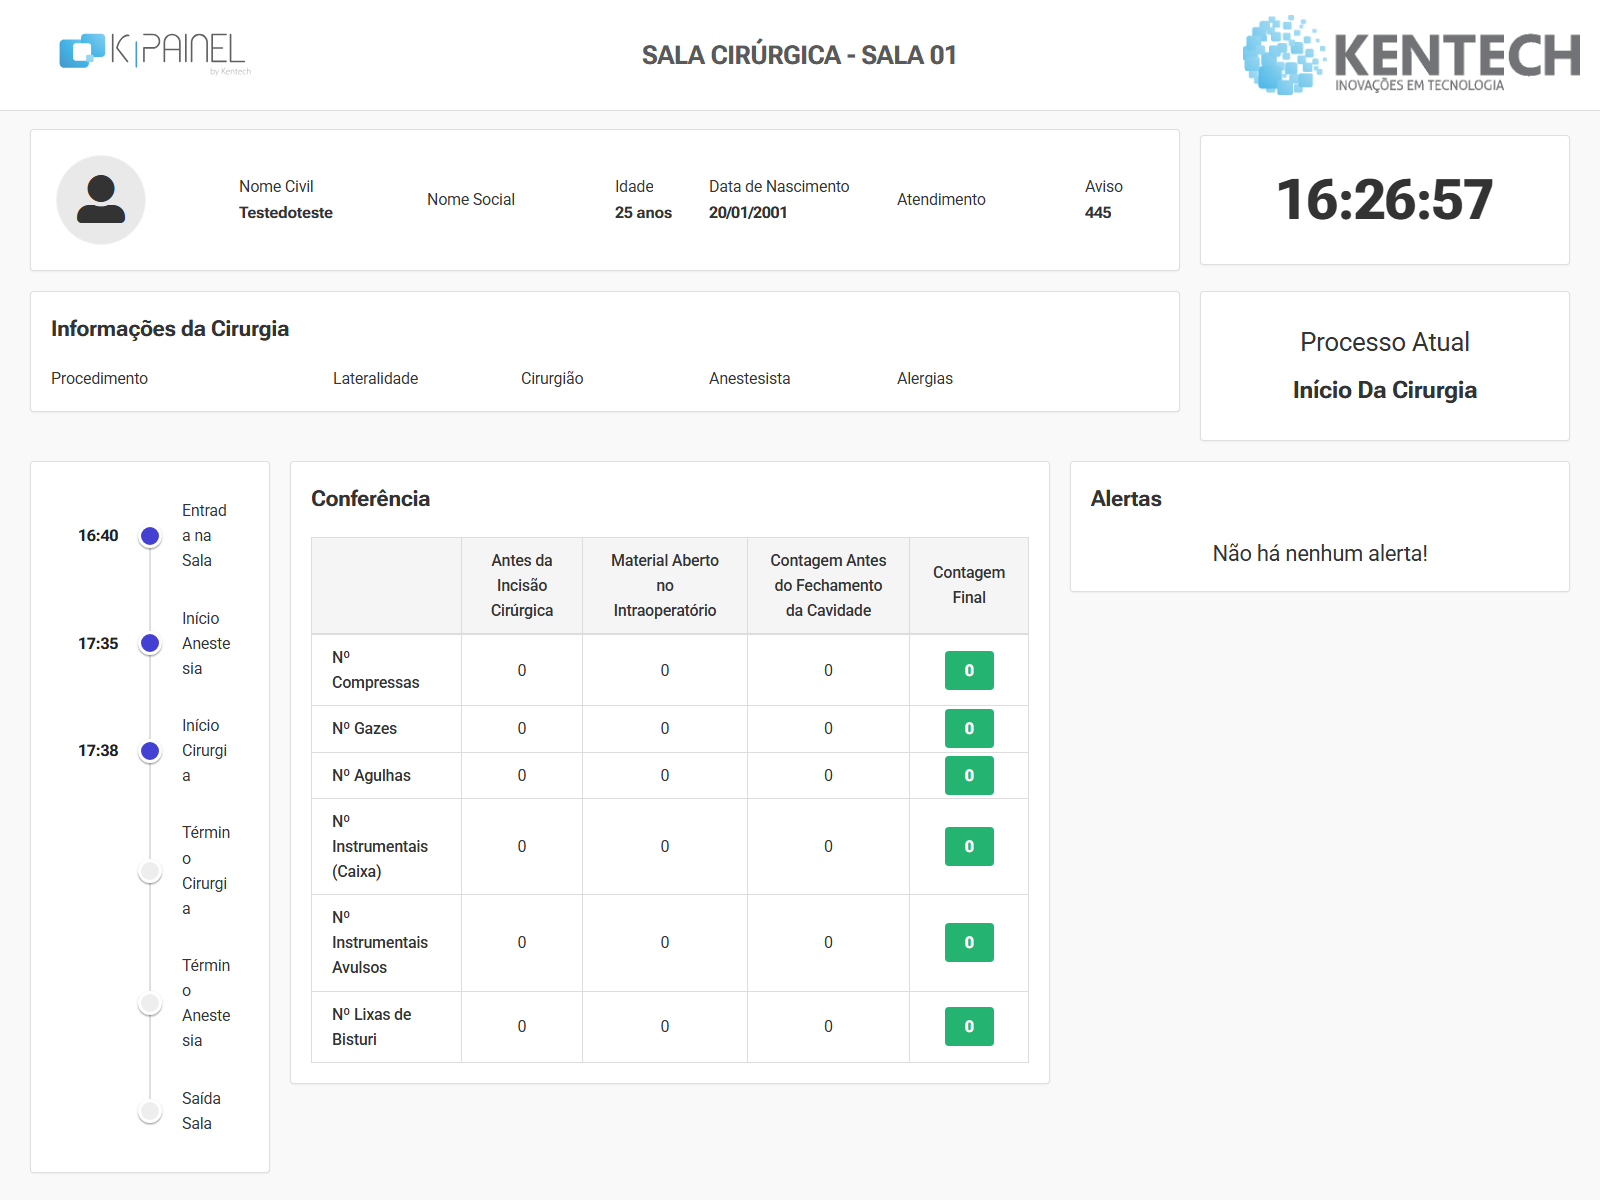Click the clock showing 16:26:57
This screenshot has height=1200, width=1600.
click(1384, 200)
